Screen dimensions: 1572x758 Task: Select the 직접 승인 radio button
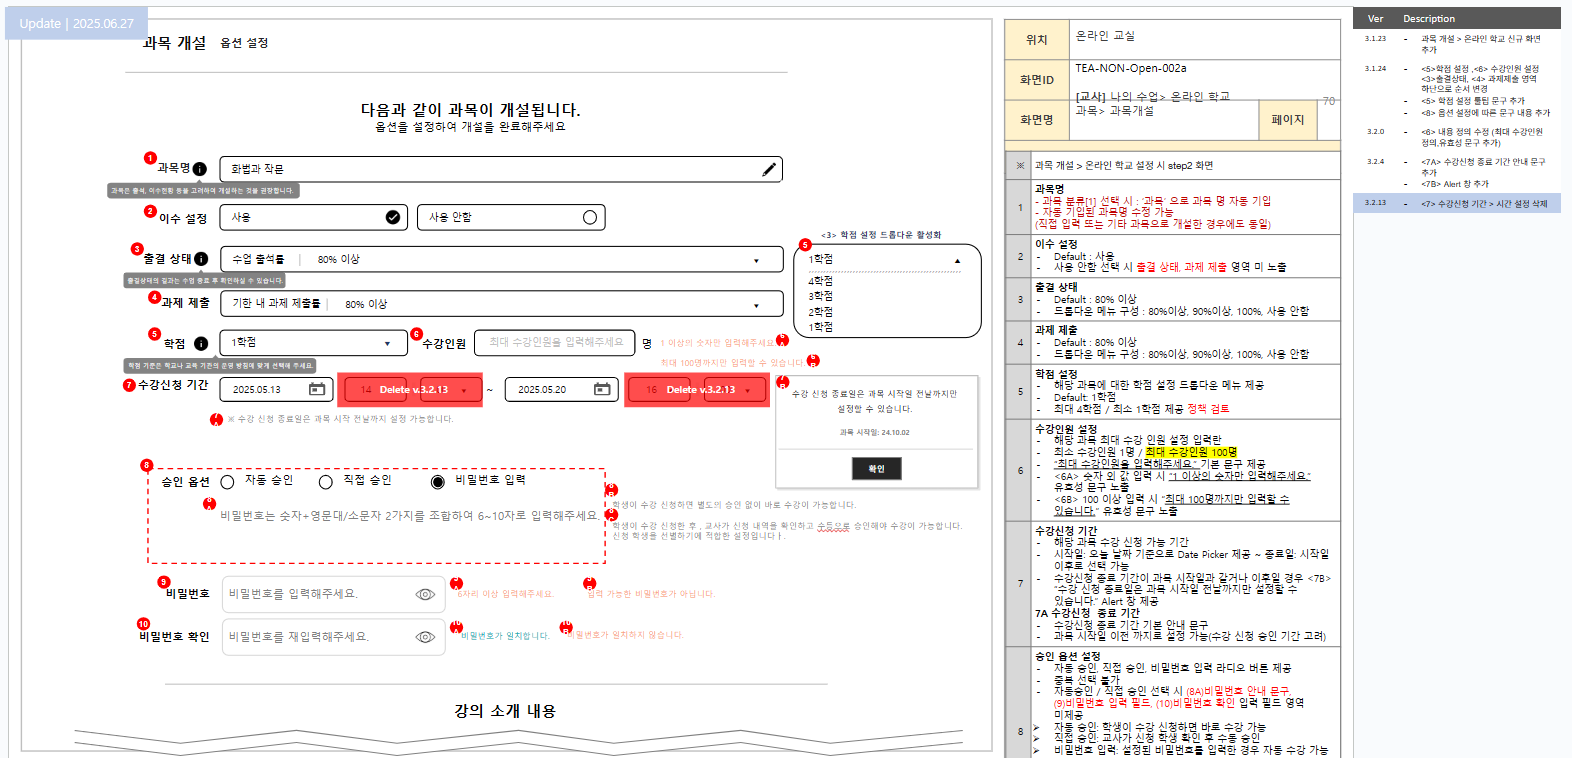pyautogui.click(x=326, y=482)
